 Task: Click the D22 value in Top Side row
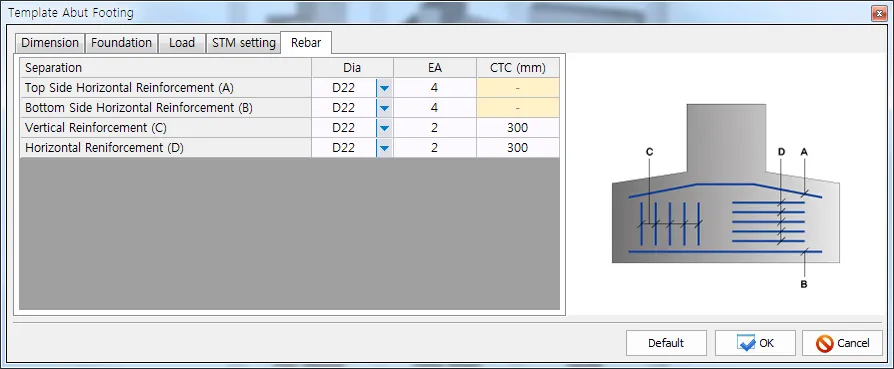[x=344, y=88]
